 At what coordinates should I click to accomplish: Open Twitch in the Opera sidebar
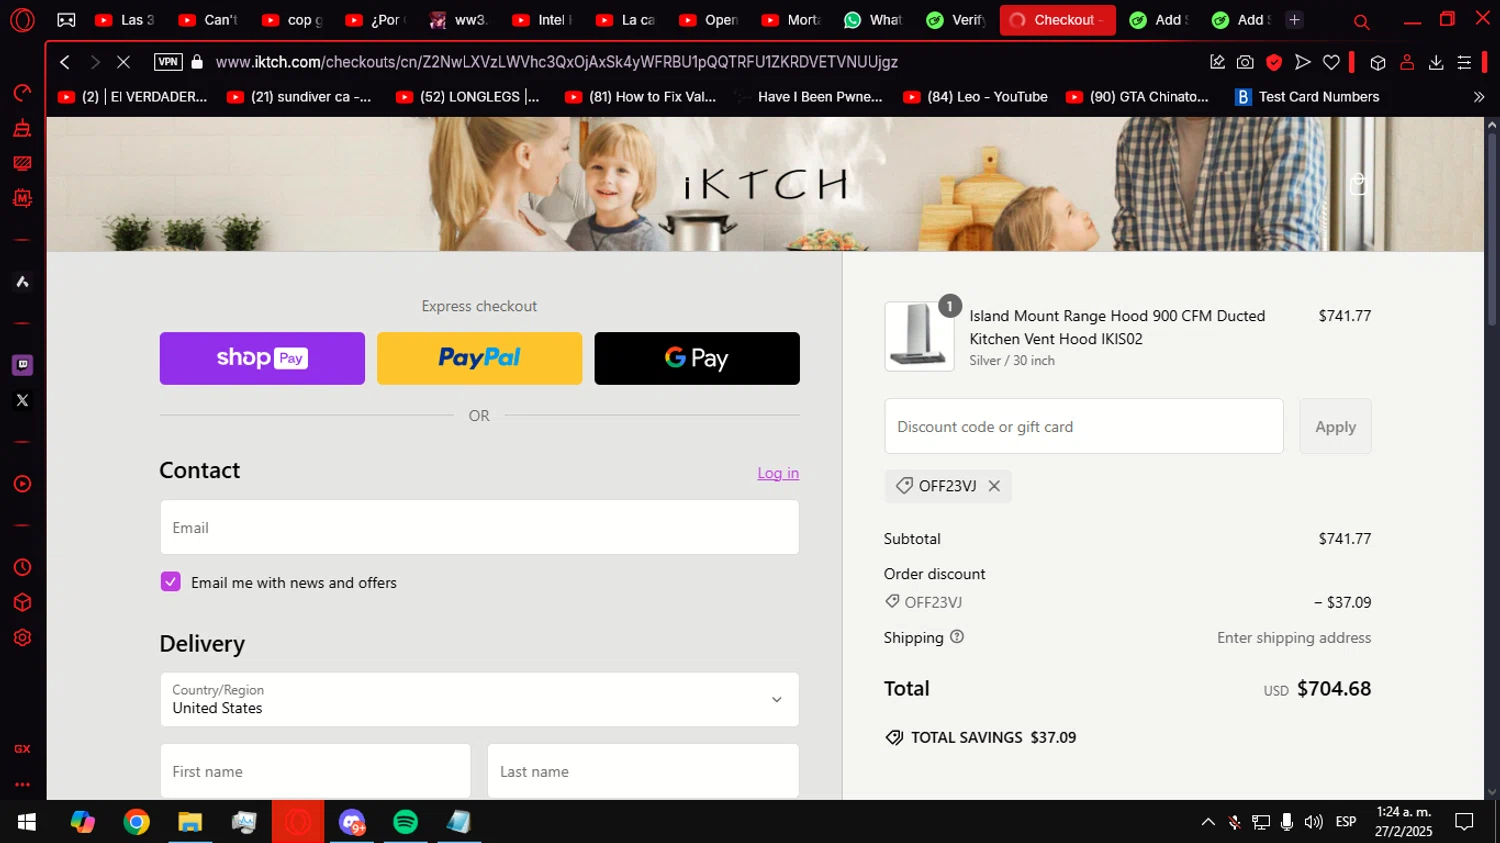(22, 365)
